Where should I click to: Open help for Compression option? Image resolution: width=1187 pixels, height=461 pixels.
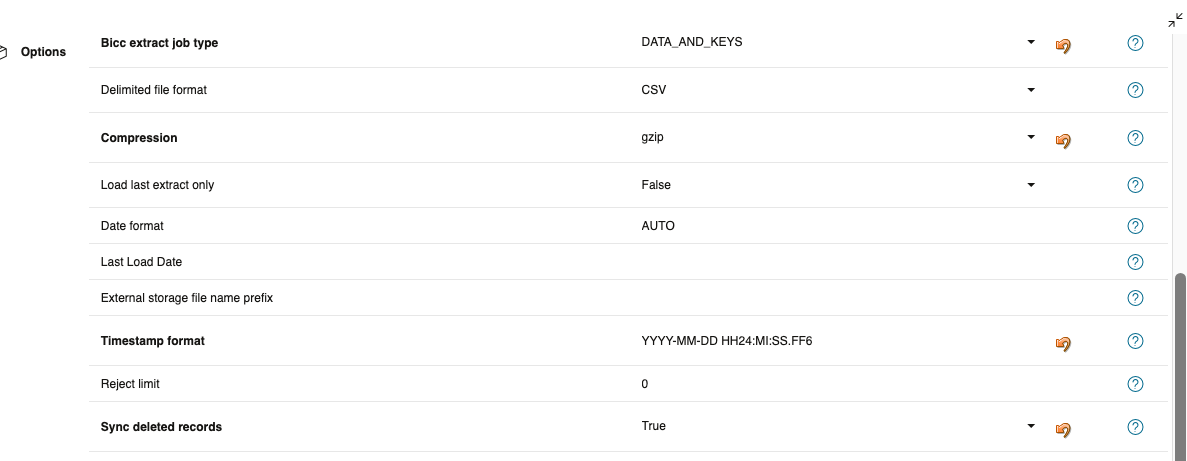click(1135, 138)
